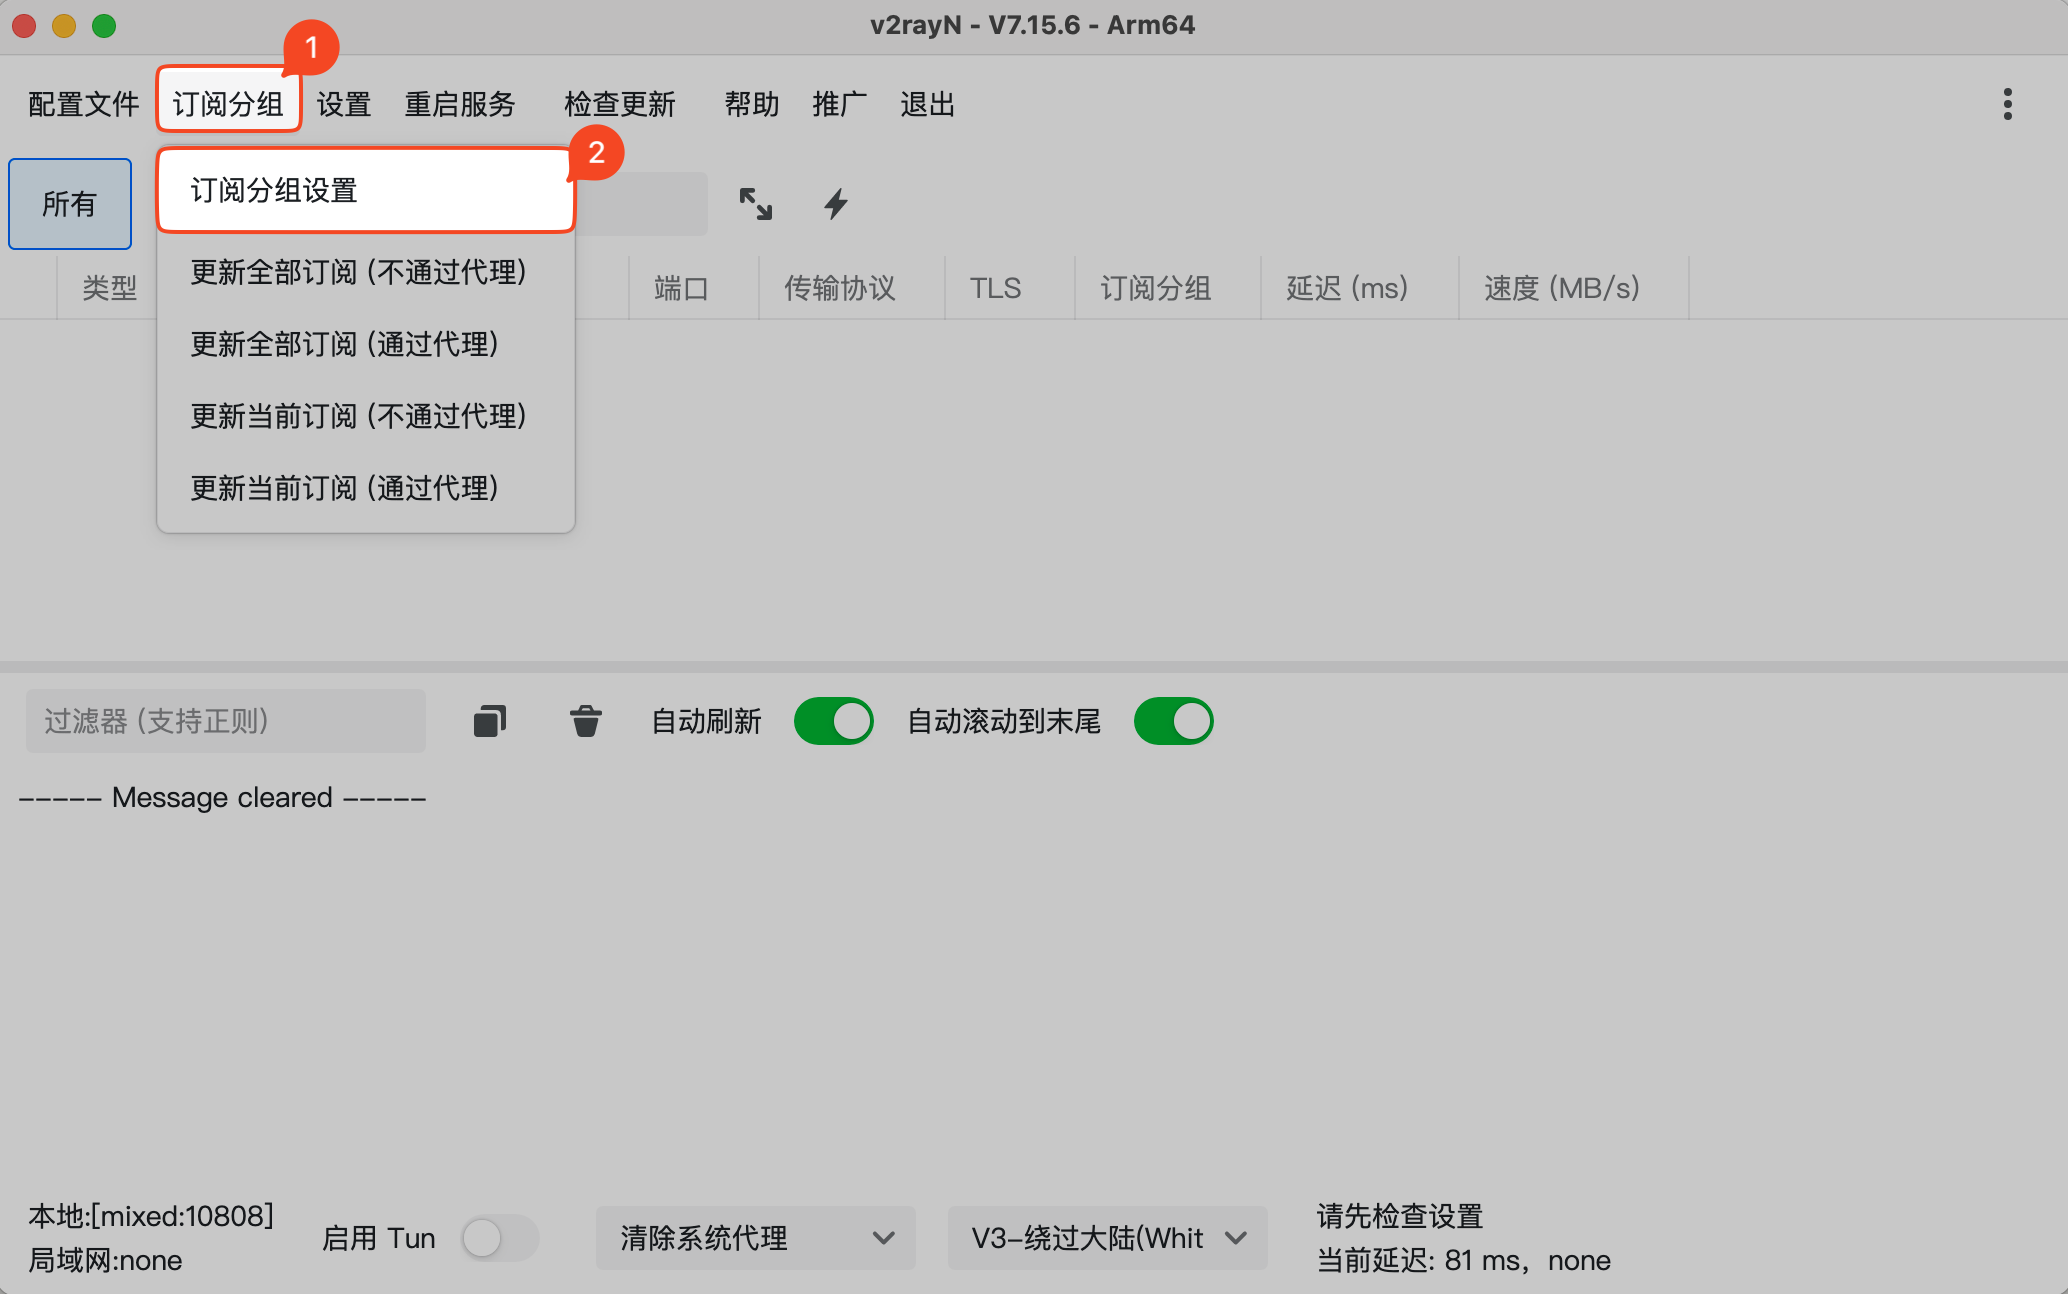Choose 更新当前订阅 (通过代理)

(x=344, y=488)
